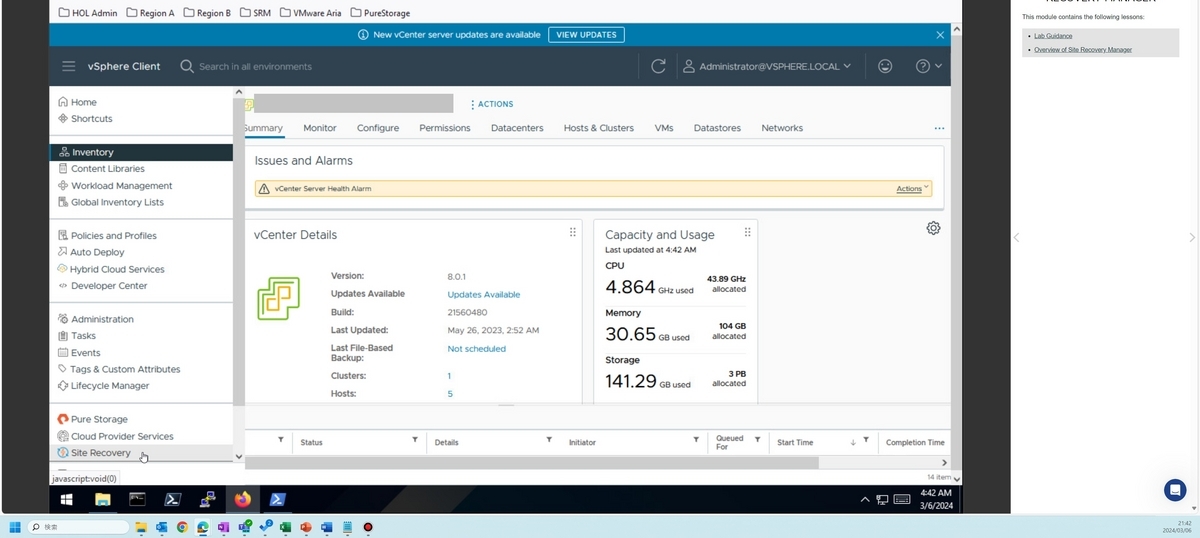
Task: Filter the Queued For column
Action: 757,440
